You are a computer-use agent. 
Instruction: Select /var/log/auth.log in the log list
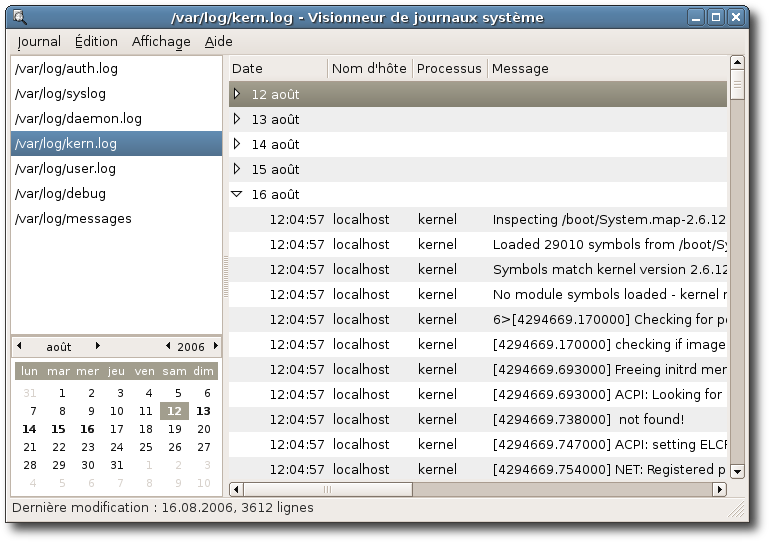click(66, 69)
